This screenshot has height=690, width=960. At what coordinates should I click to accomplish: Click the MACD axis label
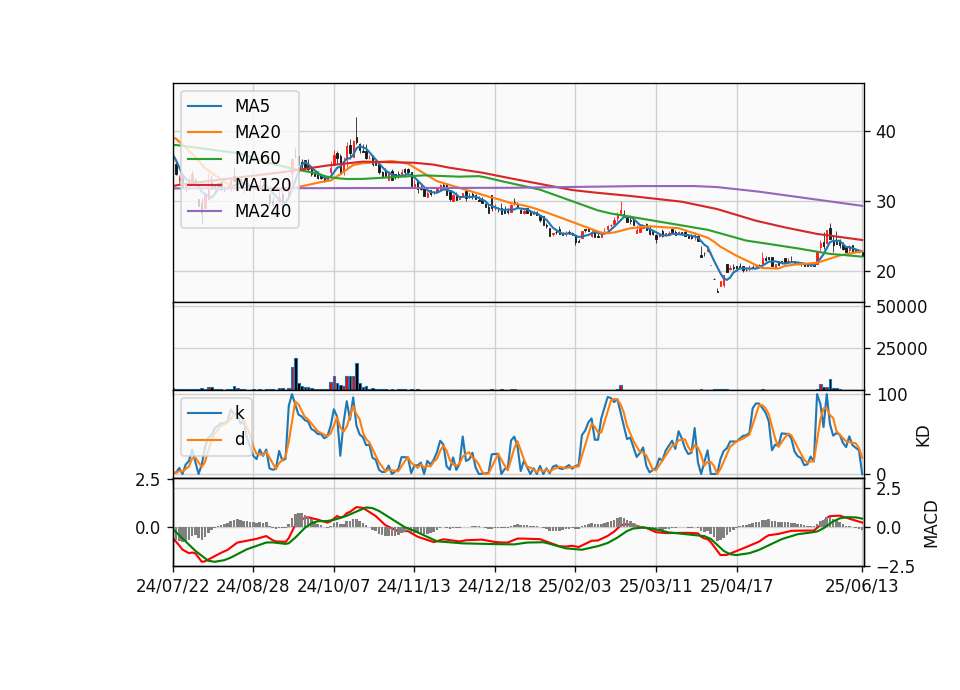coord(931,524)
